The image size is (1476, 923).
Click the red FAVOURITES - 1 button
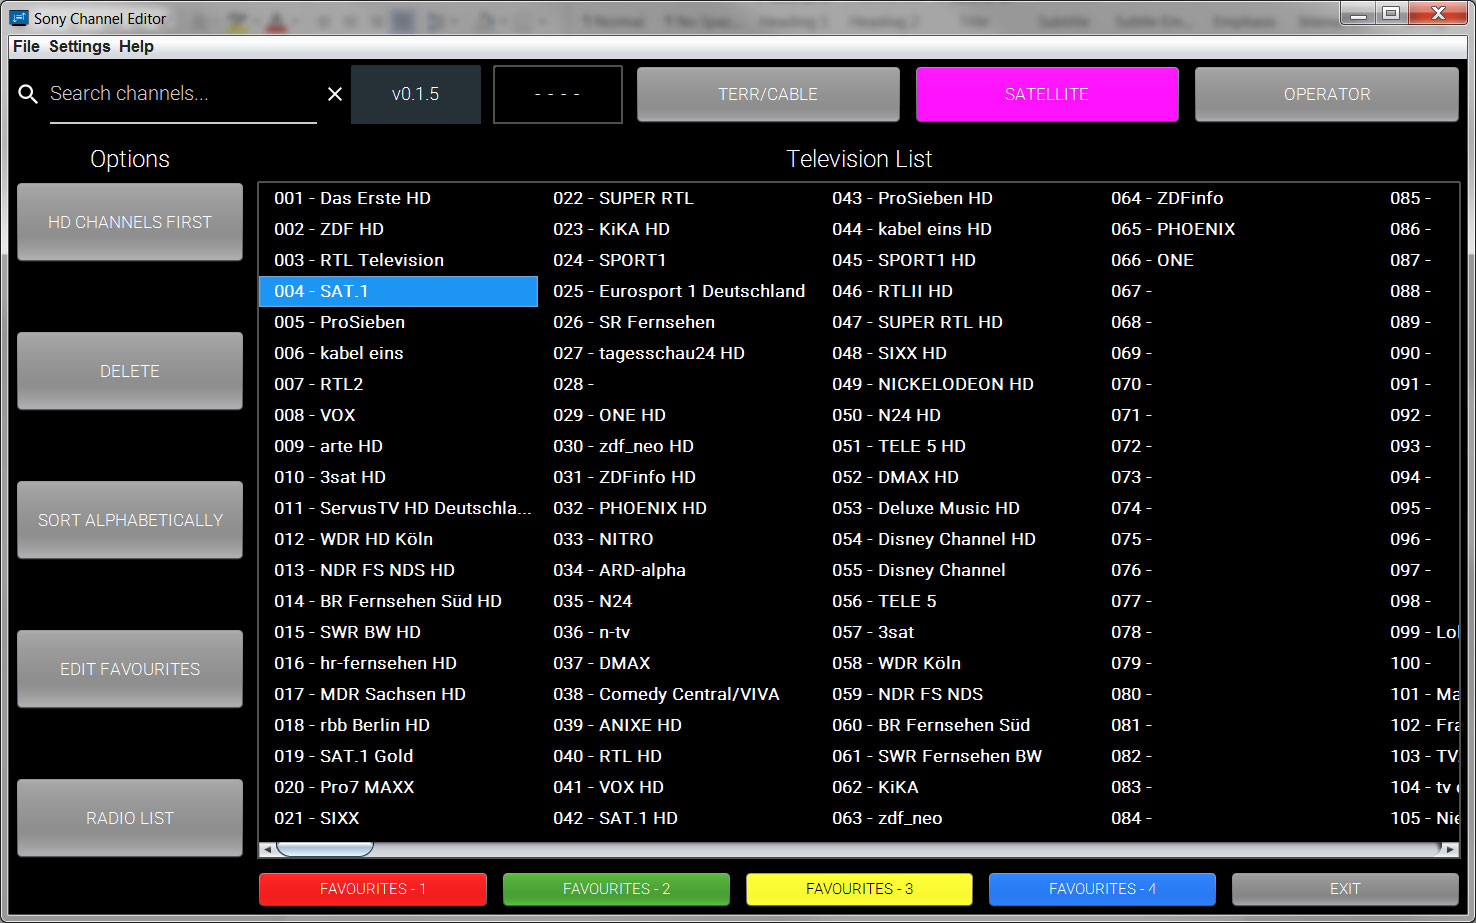372,889
